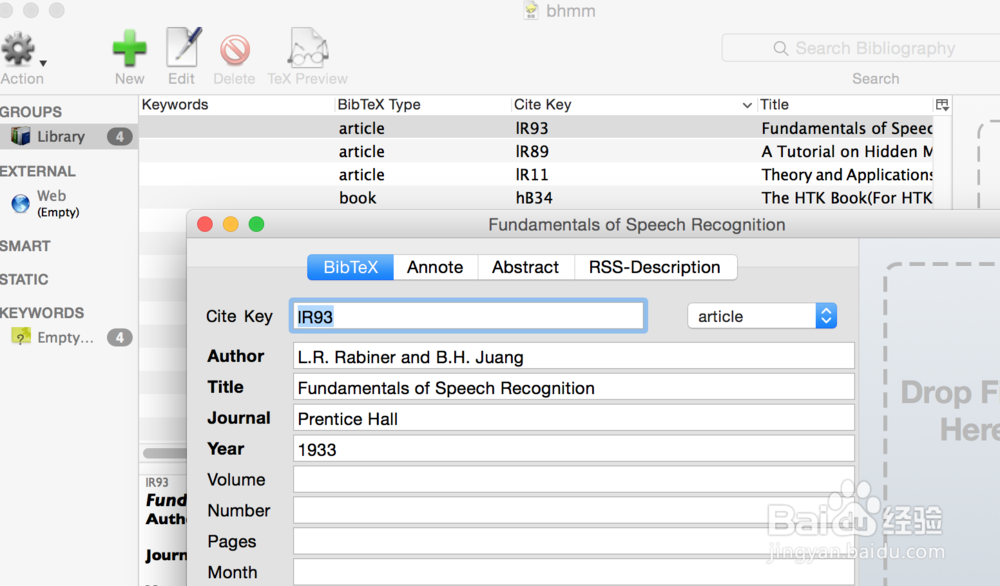Select the Library group
Image resolution: width=1000 pixels, height=586 pixels.
69,136
